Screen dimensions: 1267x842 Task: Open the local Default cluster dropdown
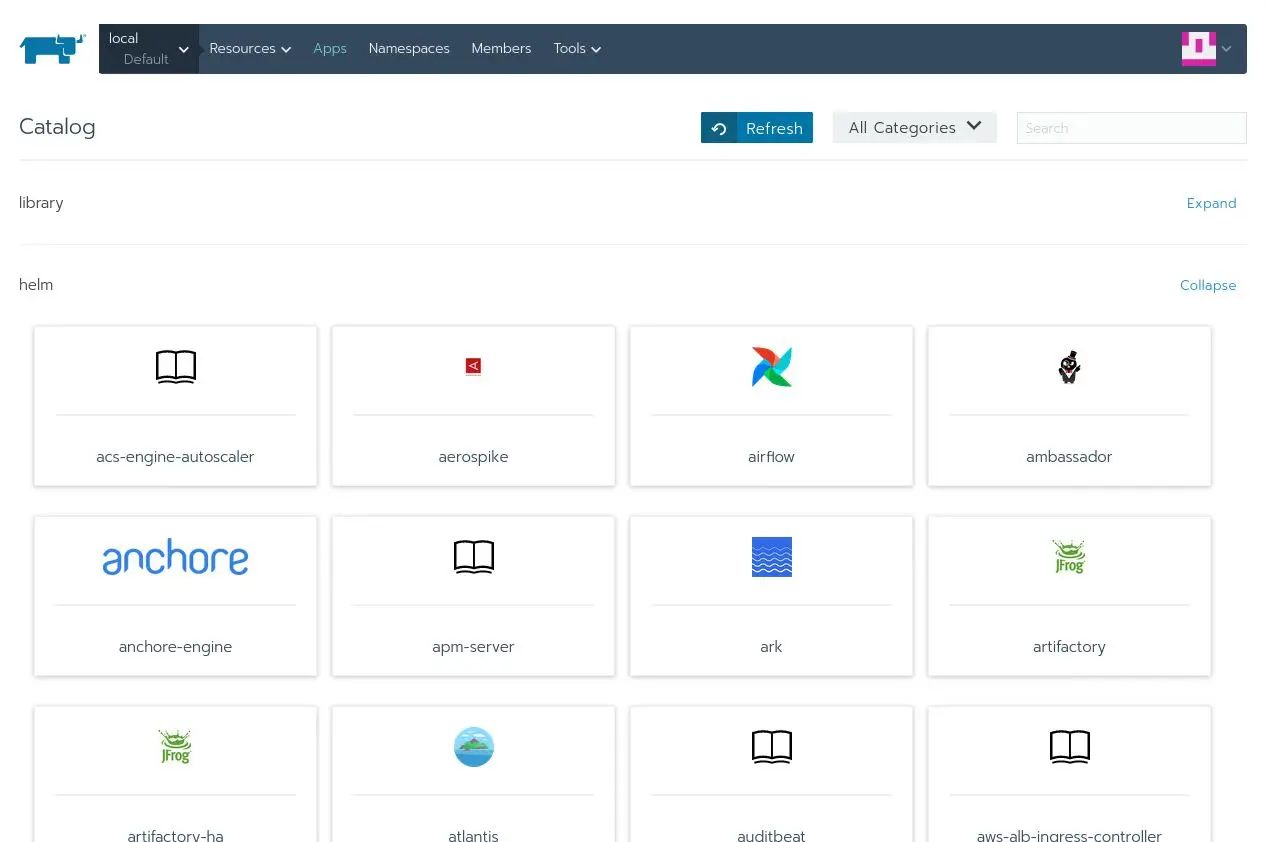[149, 48]
